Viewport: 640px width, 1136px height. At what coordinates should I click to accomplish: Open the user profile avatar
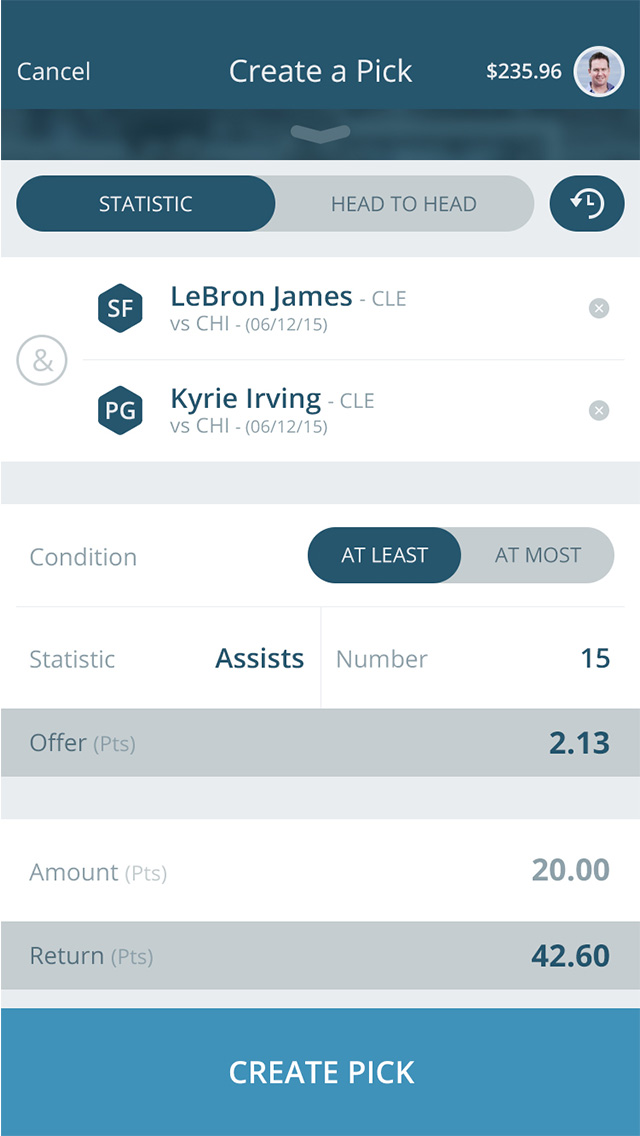(x=599, y=72)
